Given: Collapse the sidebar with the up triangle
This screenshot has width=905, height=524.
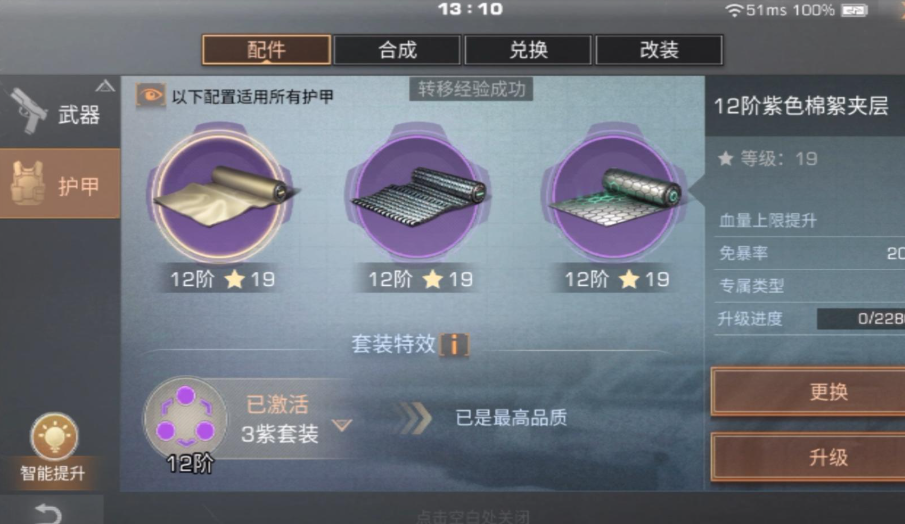Looking at the screenshot, I should [105, 87].
